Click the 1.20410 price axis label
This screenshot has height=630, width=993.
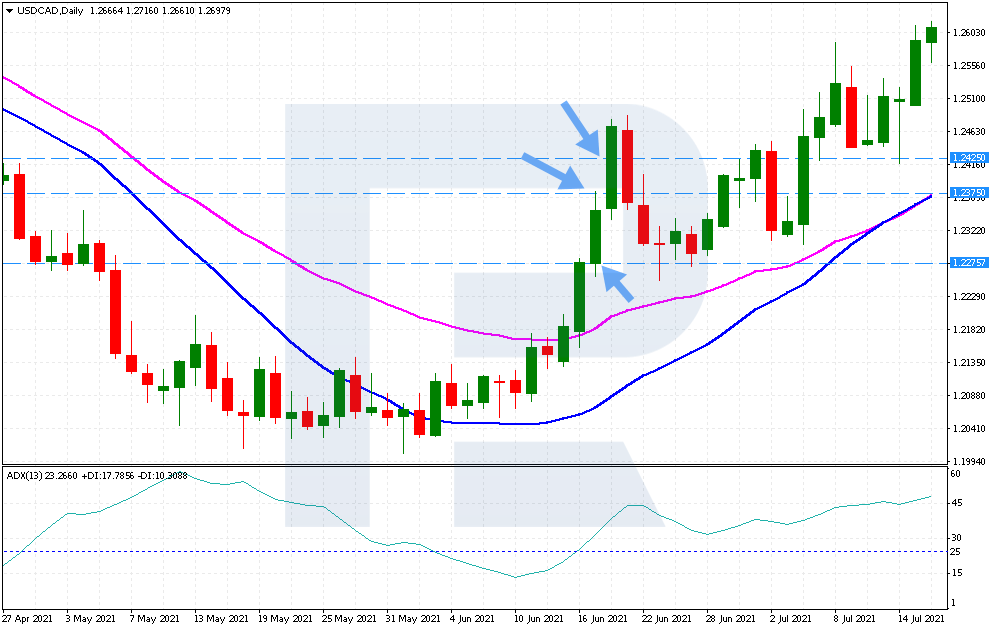969,429
